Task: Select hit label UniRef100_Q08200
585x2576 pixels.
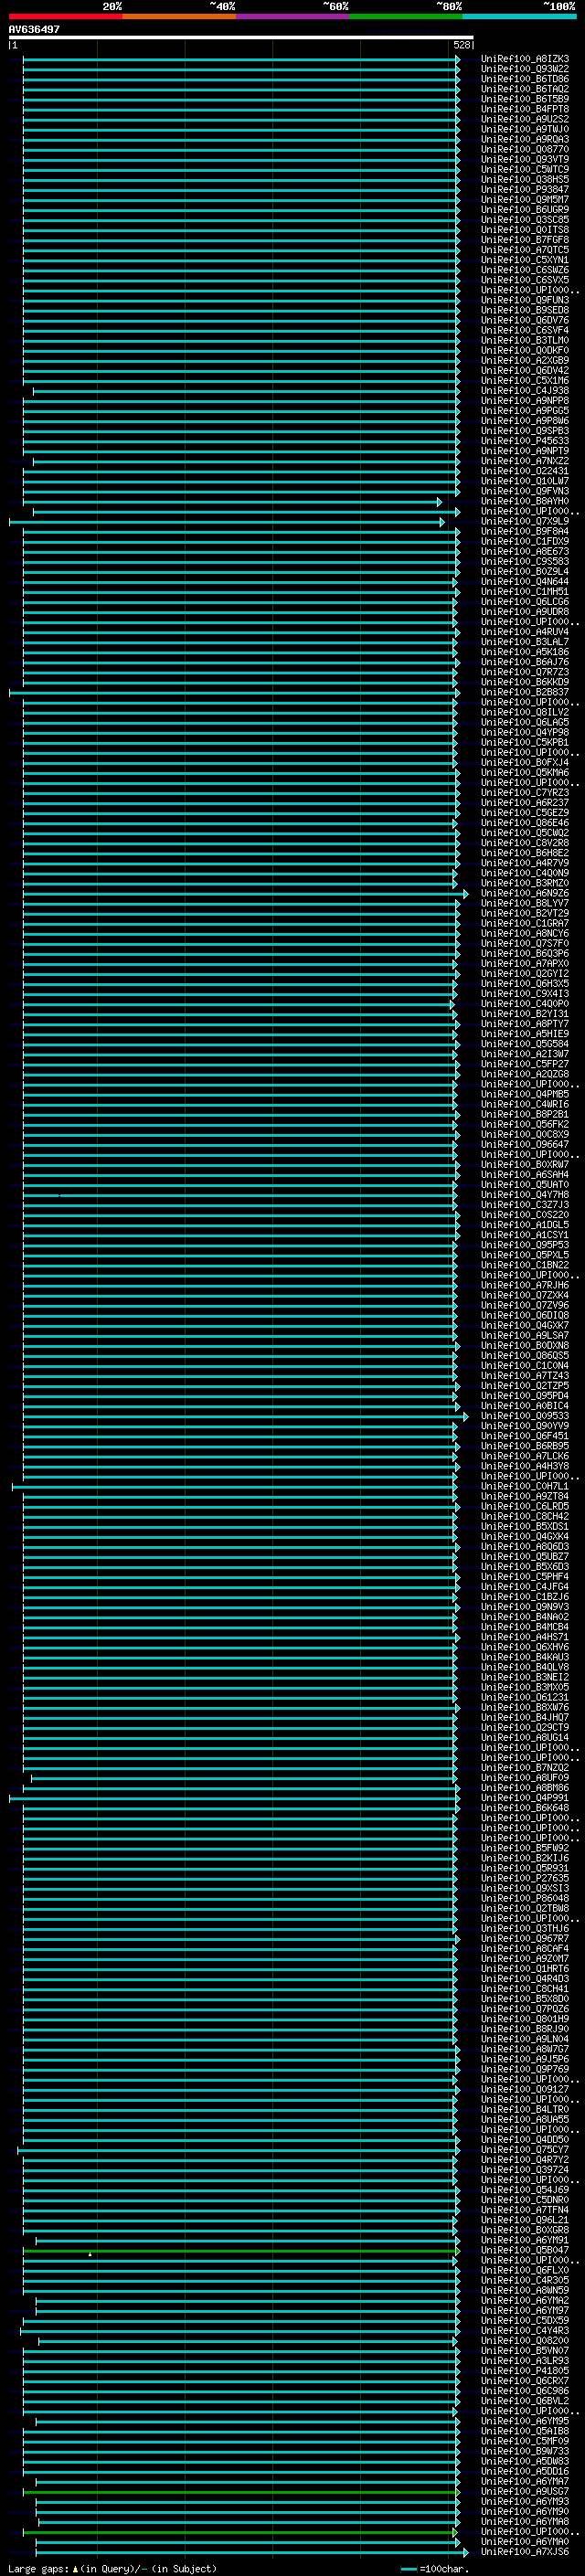Action: pos(525,2340)
